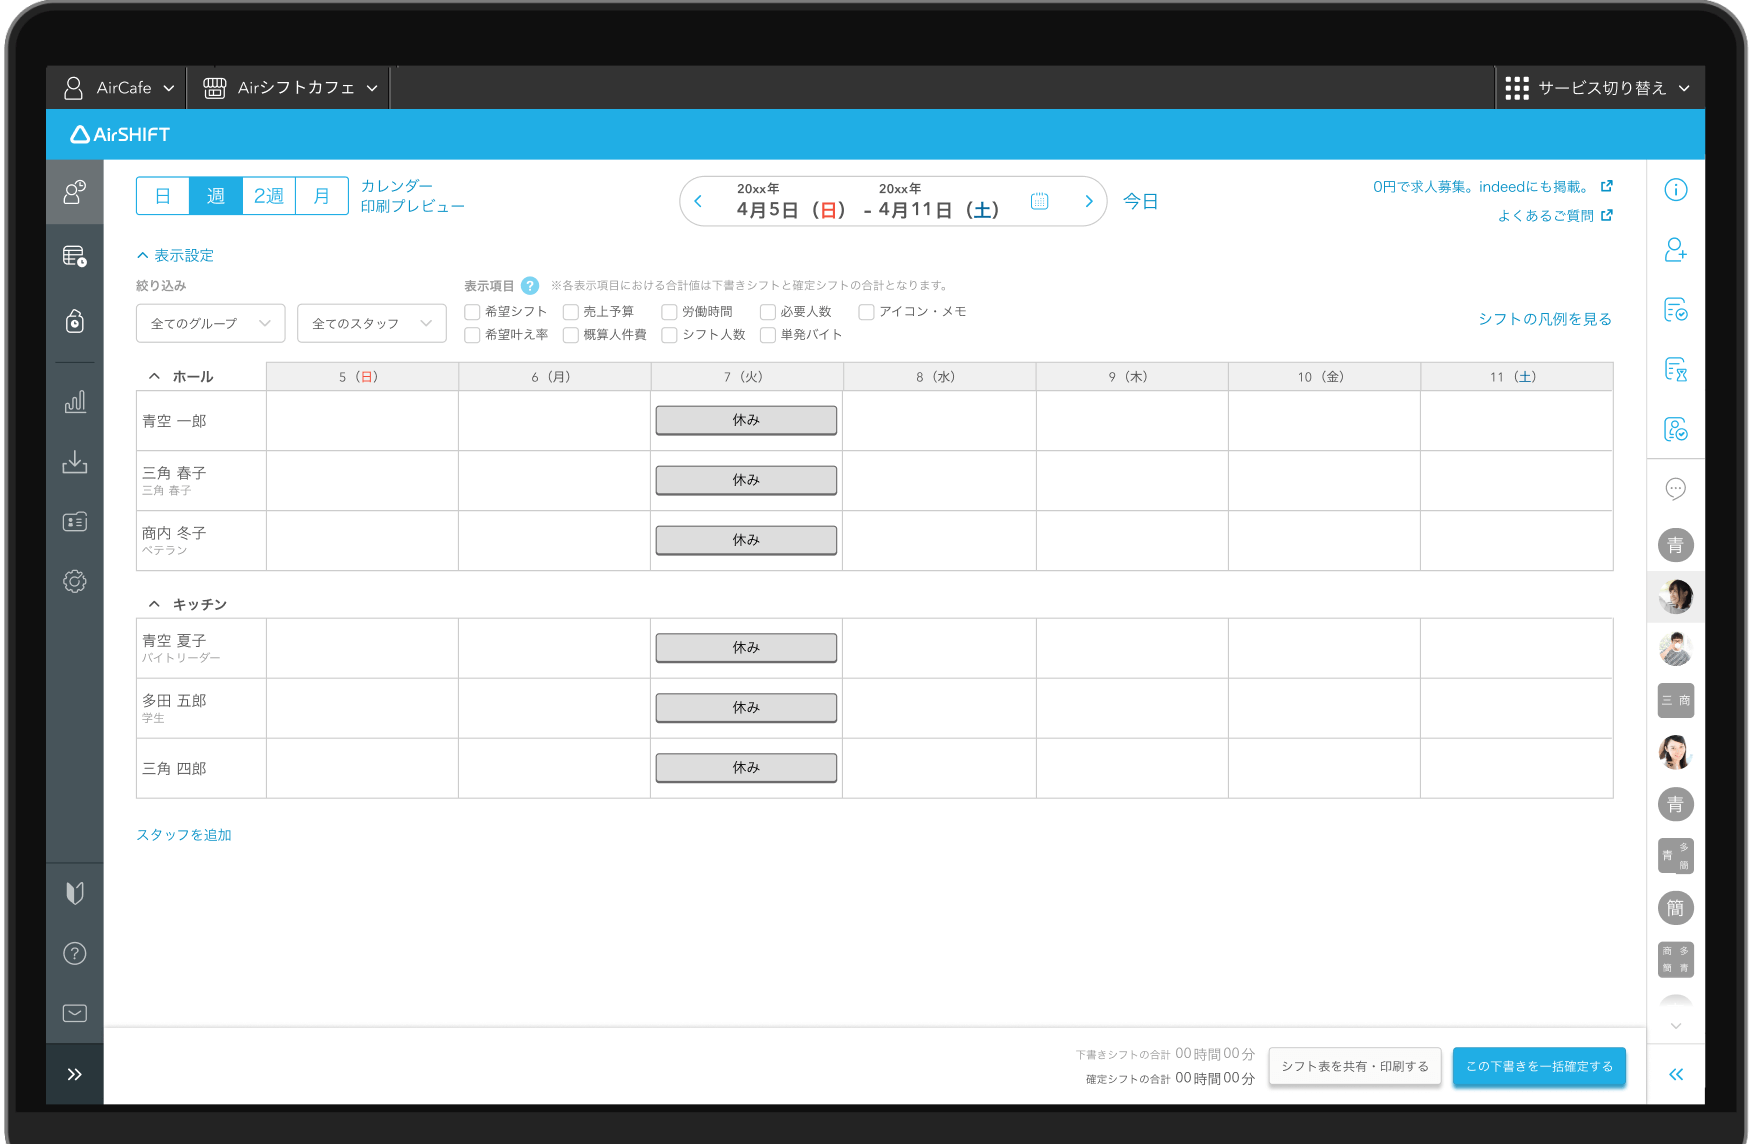Open the 全てのスタッフ filter dropdown
Screen dimensions: 1750x1144
tap(372, 323)
